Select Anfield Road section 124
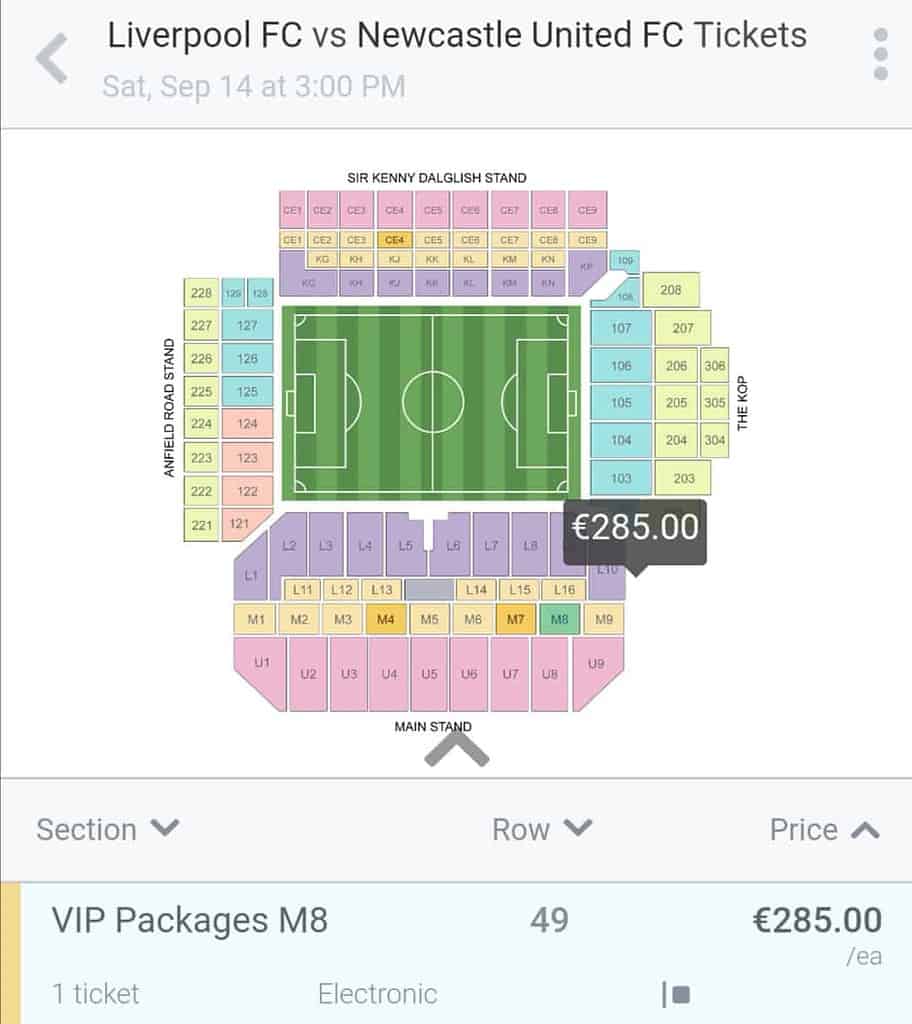The height and width of the screenshot is (1024, 912). [x=247, y=424]
